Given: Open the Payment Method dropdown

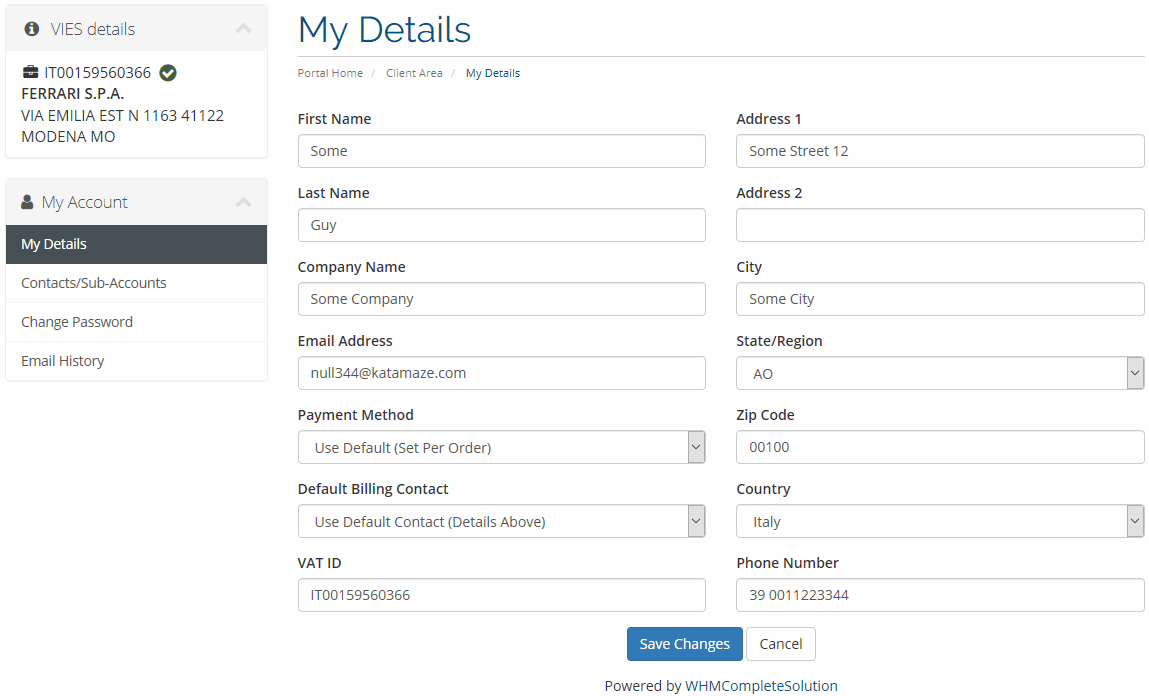Looking at the screenshot, I should pos(502,447).
